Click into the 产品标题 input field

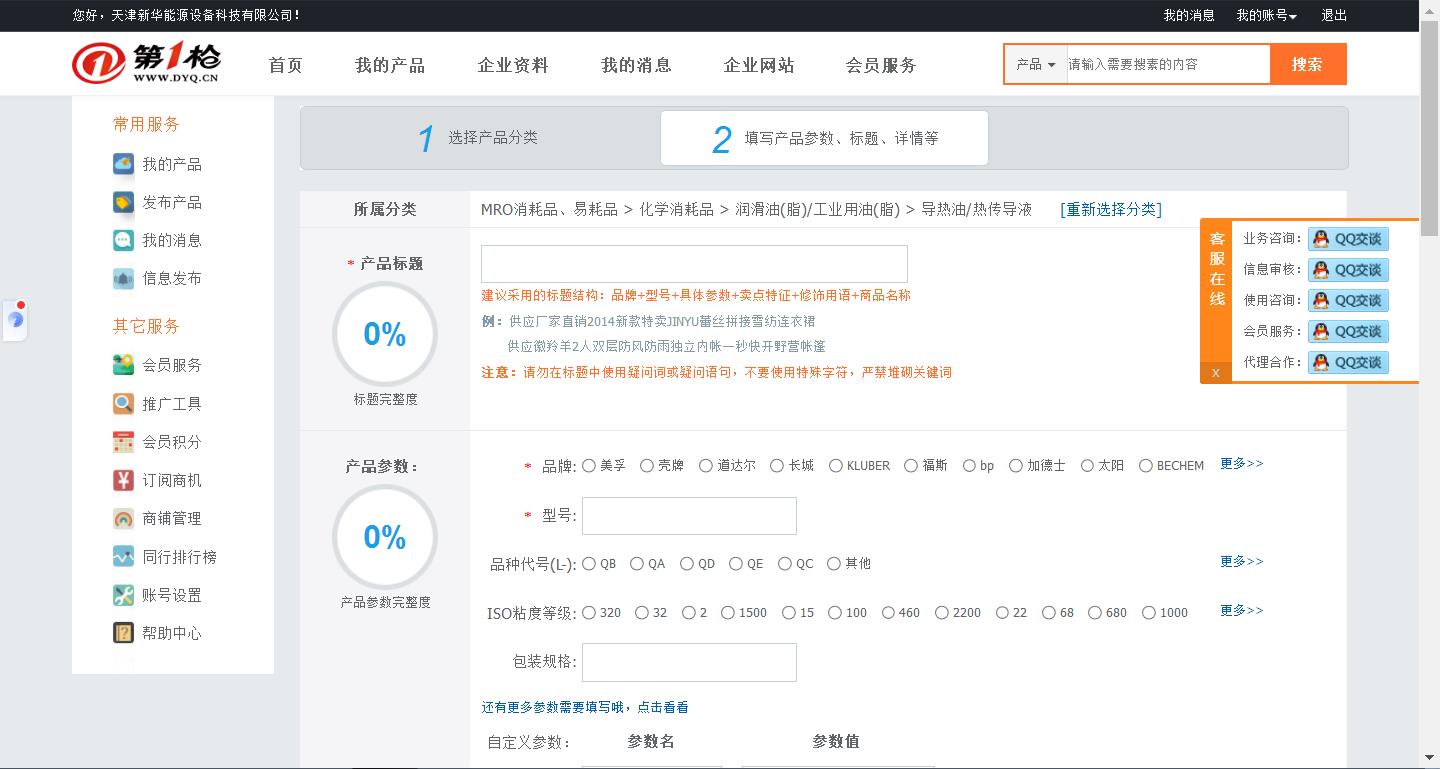694,264
